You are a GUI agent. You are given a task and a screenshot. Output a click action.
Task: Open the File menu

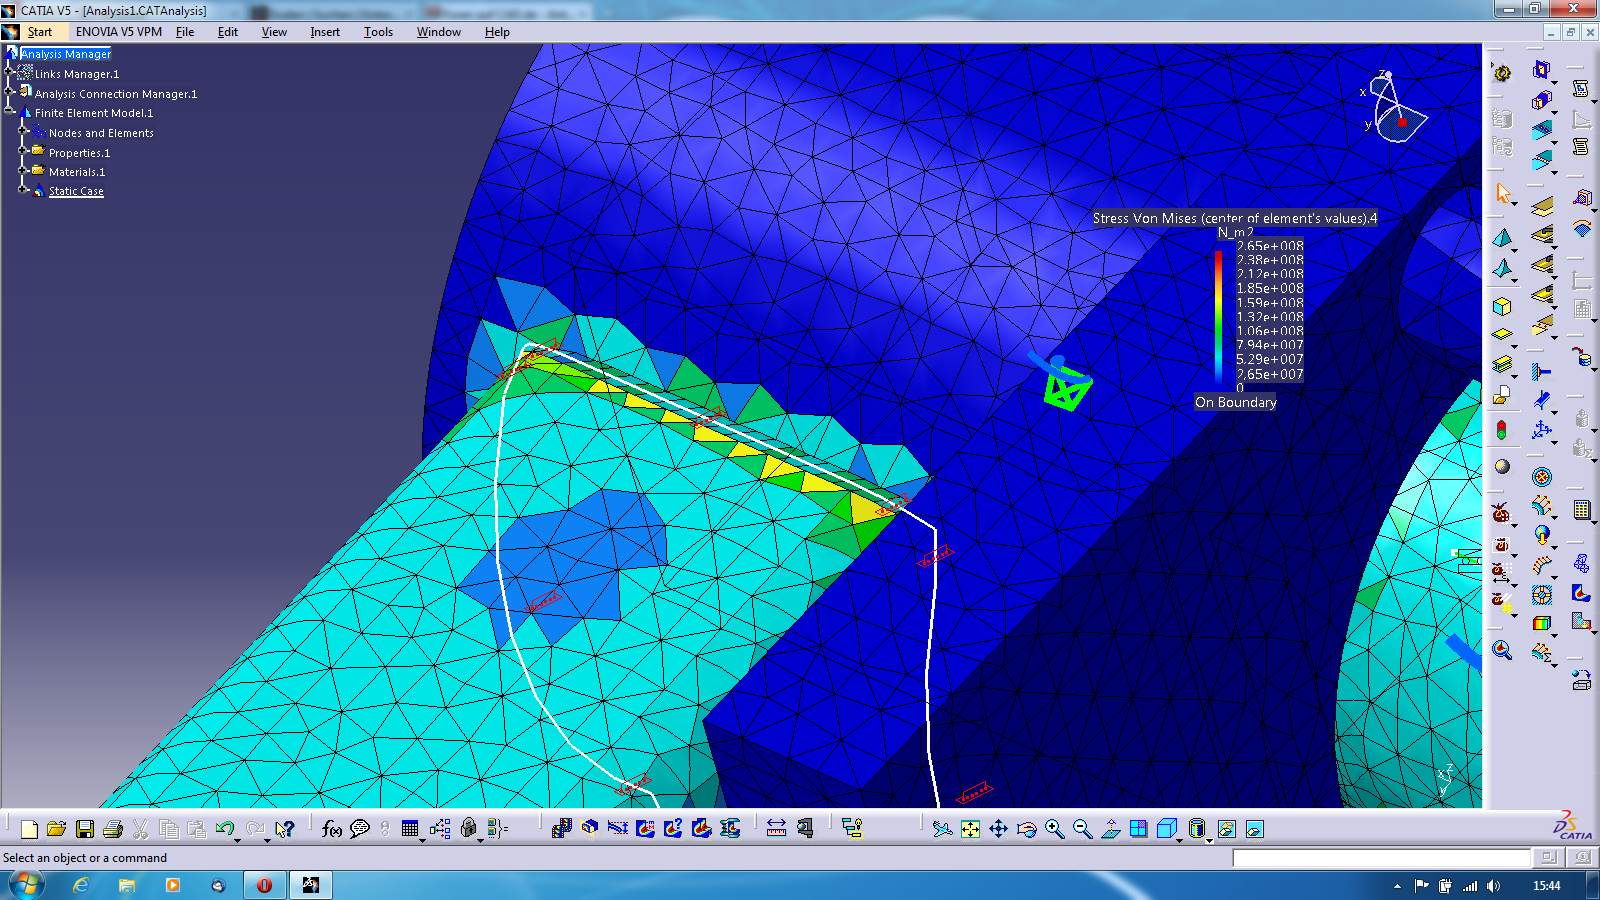click(185, 32)
